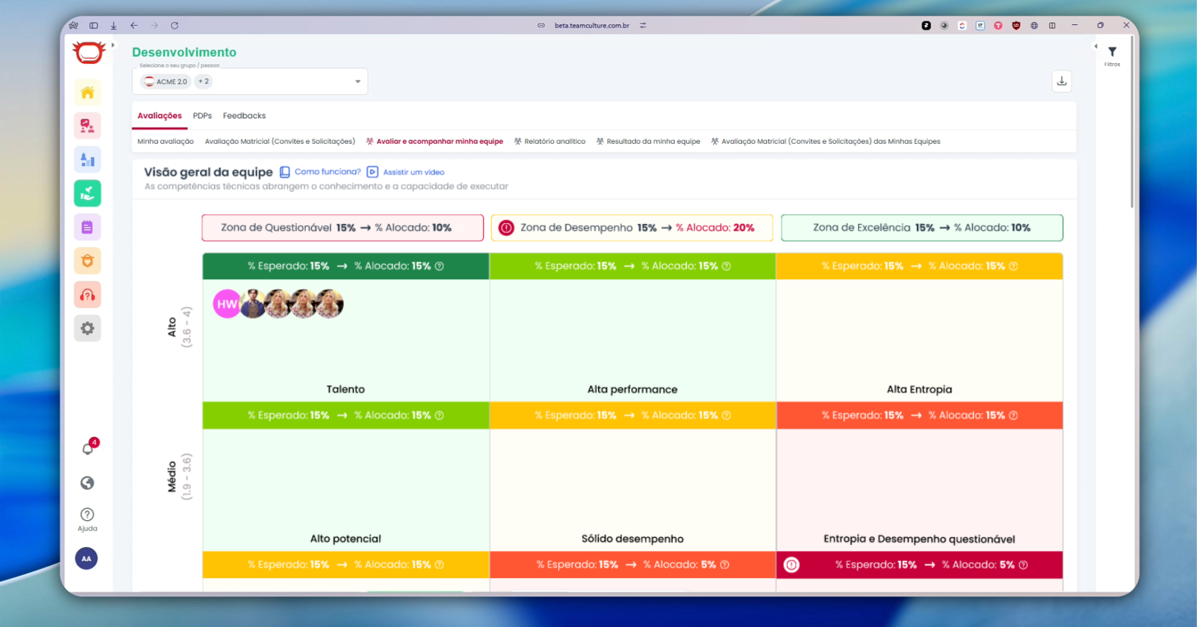
Task: Click the Talento cell label
Action: tap(345, 390)
